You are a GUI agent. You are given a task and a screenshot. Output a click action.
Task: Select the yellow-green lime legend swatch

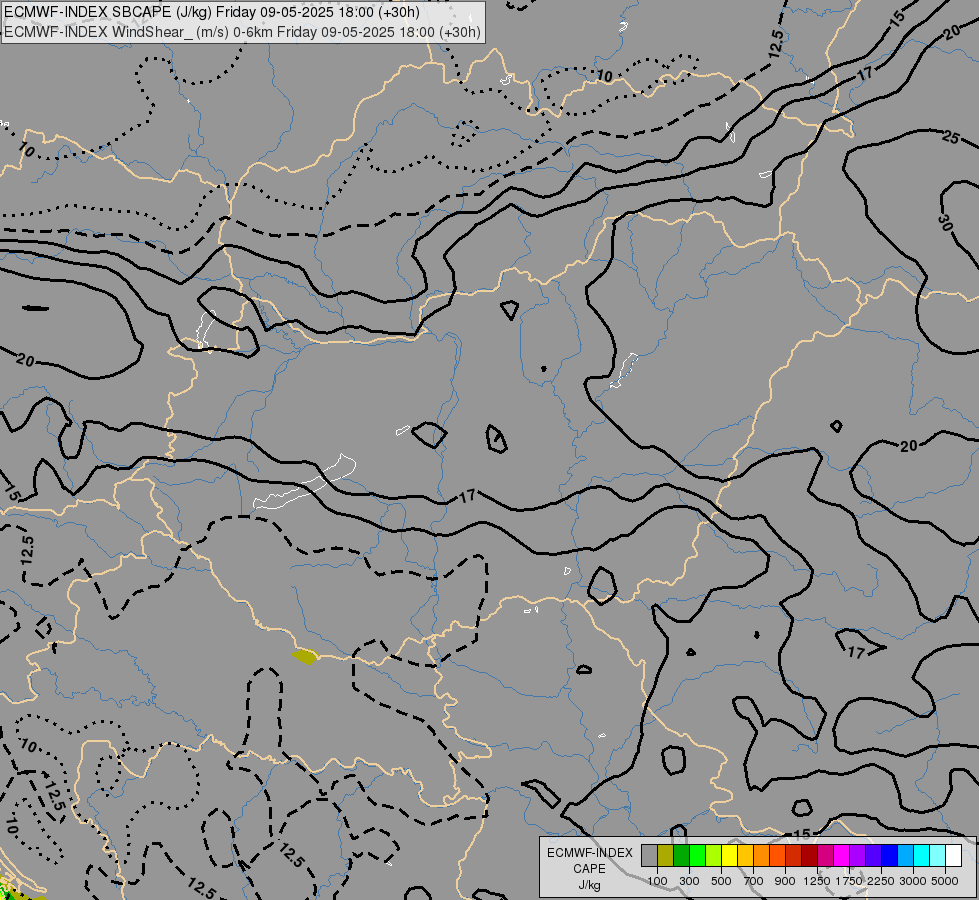[714, 856]
